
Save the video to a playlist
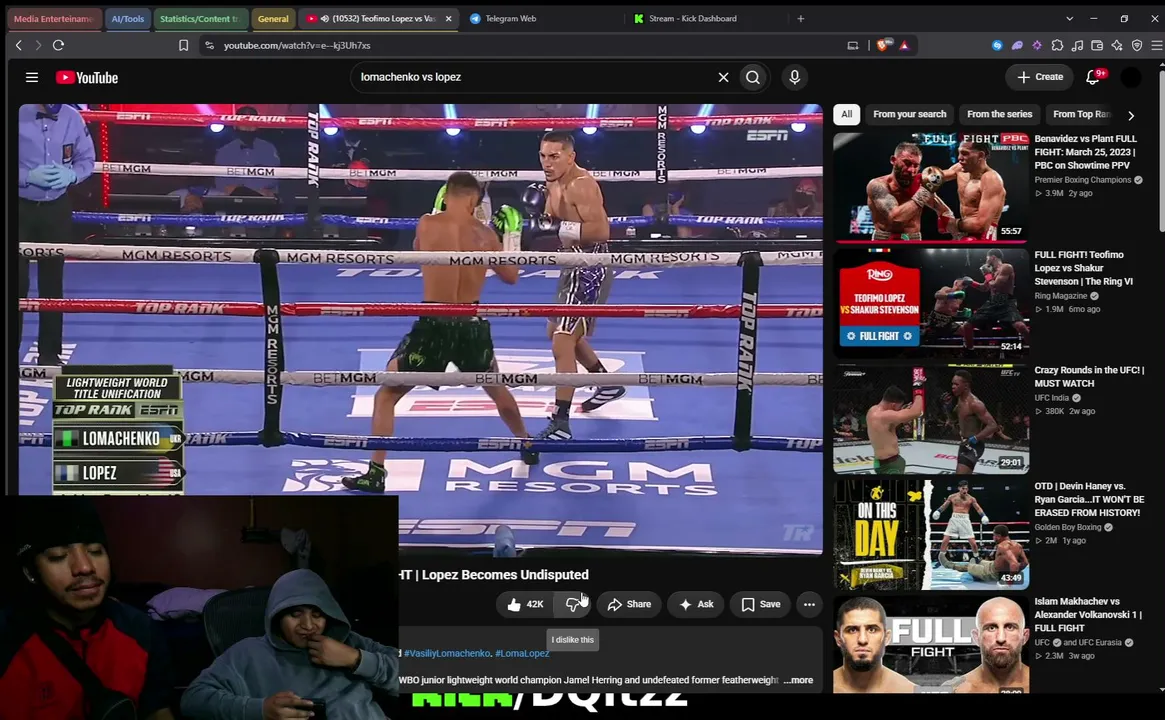click(760, 604)
